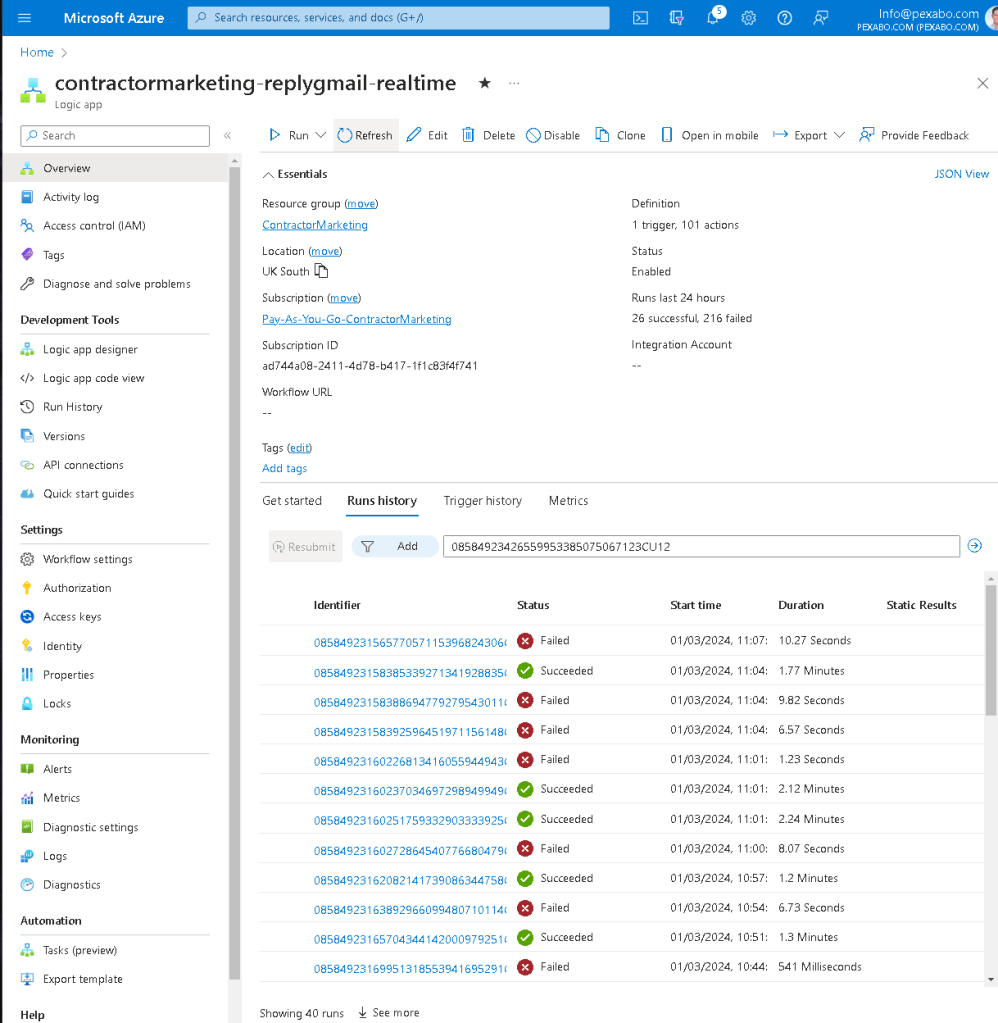Open Access keys
Image resolution: width=998 pixels, height=1023 pixels.
click(x=72, y=617)
